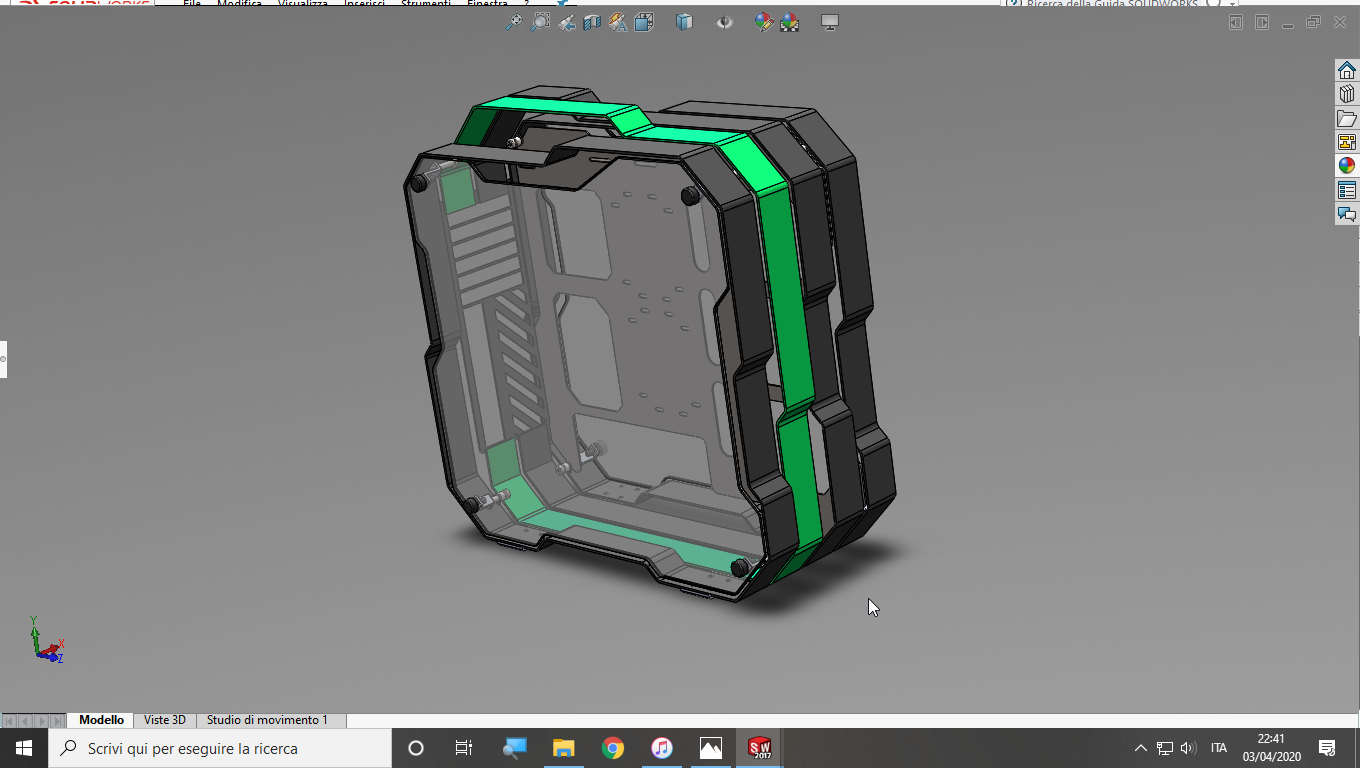The width and height of the screenshot is (1360, 768).
Task: Open the View Palette icon in task pane
Action: 1347,142
